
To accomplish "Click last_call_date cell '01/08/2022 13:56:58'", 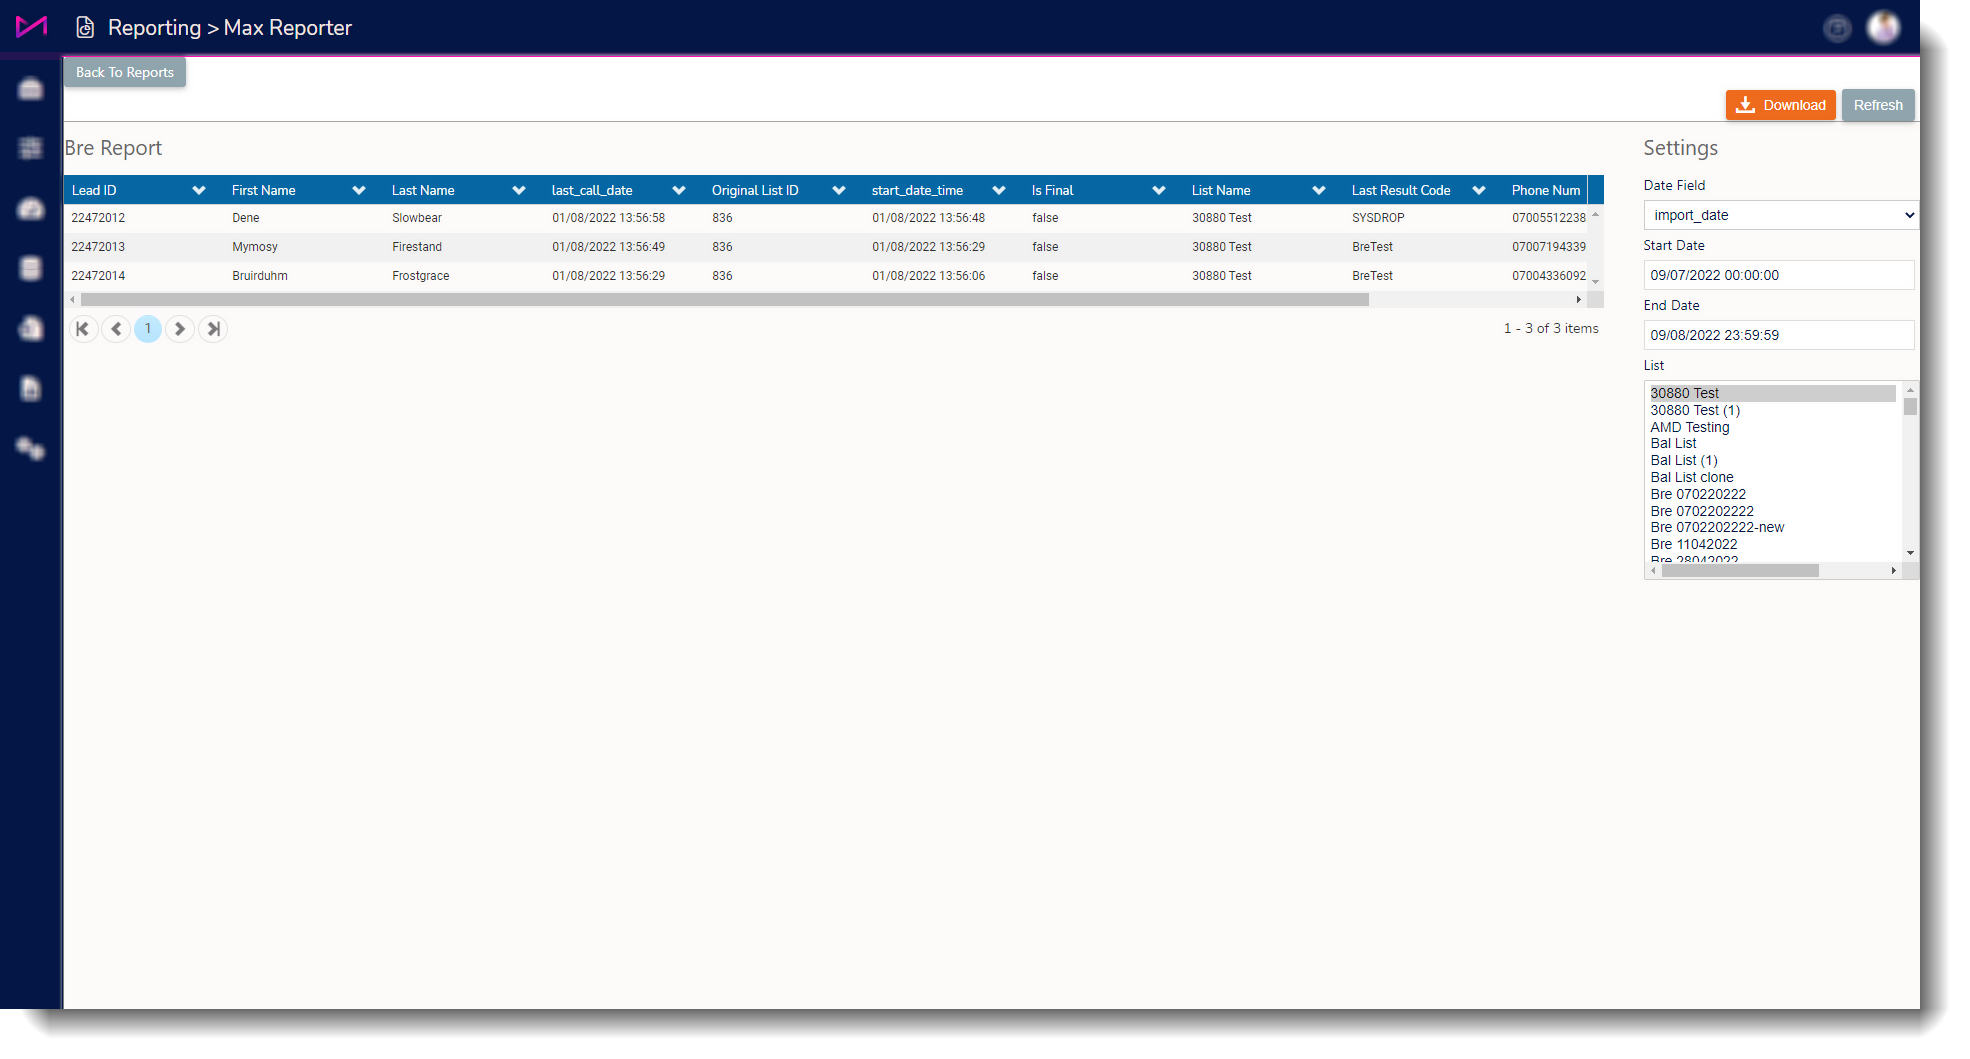I will pyautogui.click(x=609, y=218).
